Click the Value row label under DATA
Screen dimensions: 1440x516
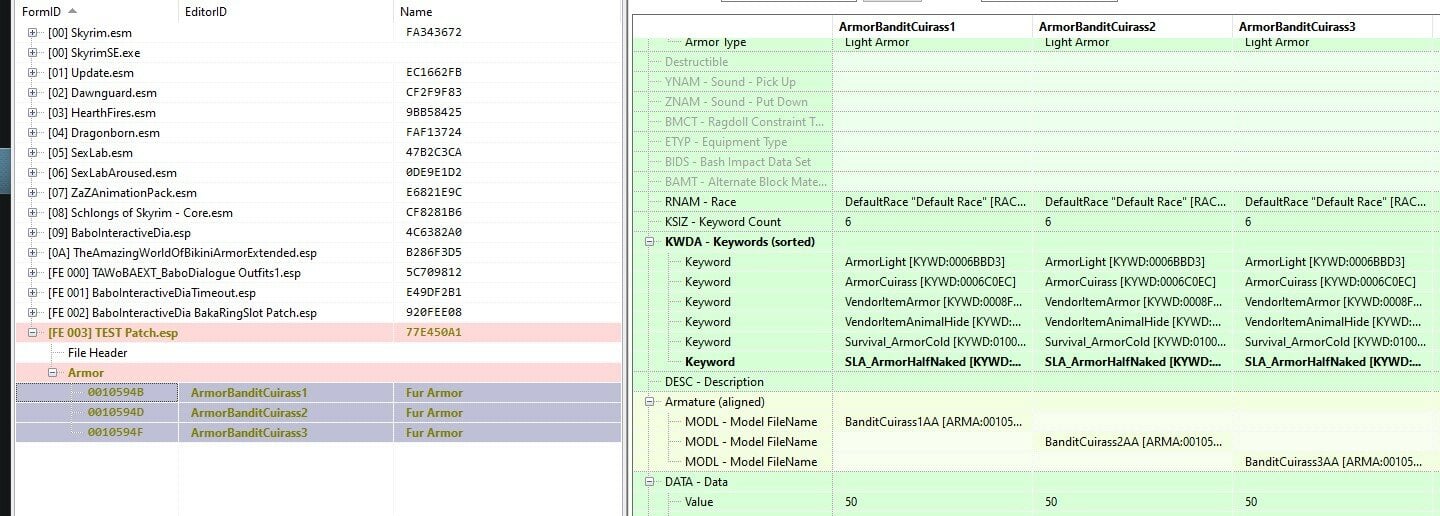[x=700, y=502]
